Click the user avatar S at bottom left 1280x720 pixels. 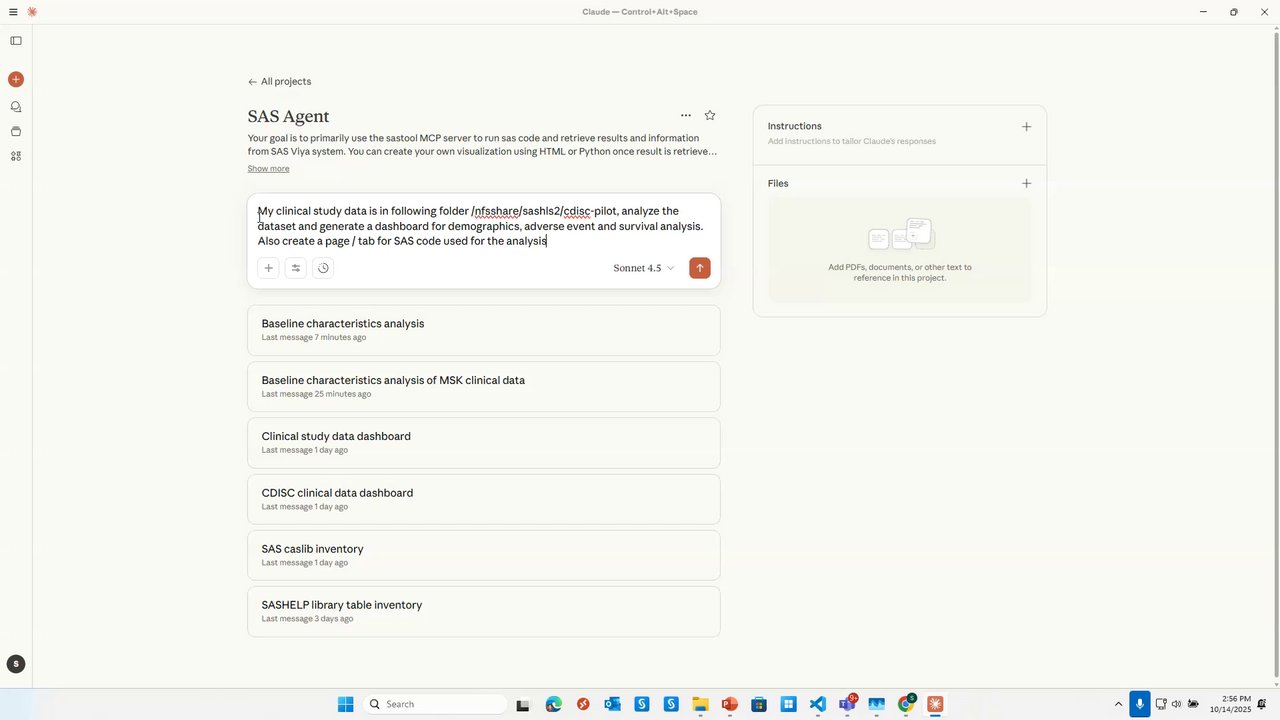[16, 664]
